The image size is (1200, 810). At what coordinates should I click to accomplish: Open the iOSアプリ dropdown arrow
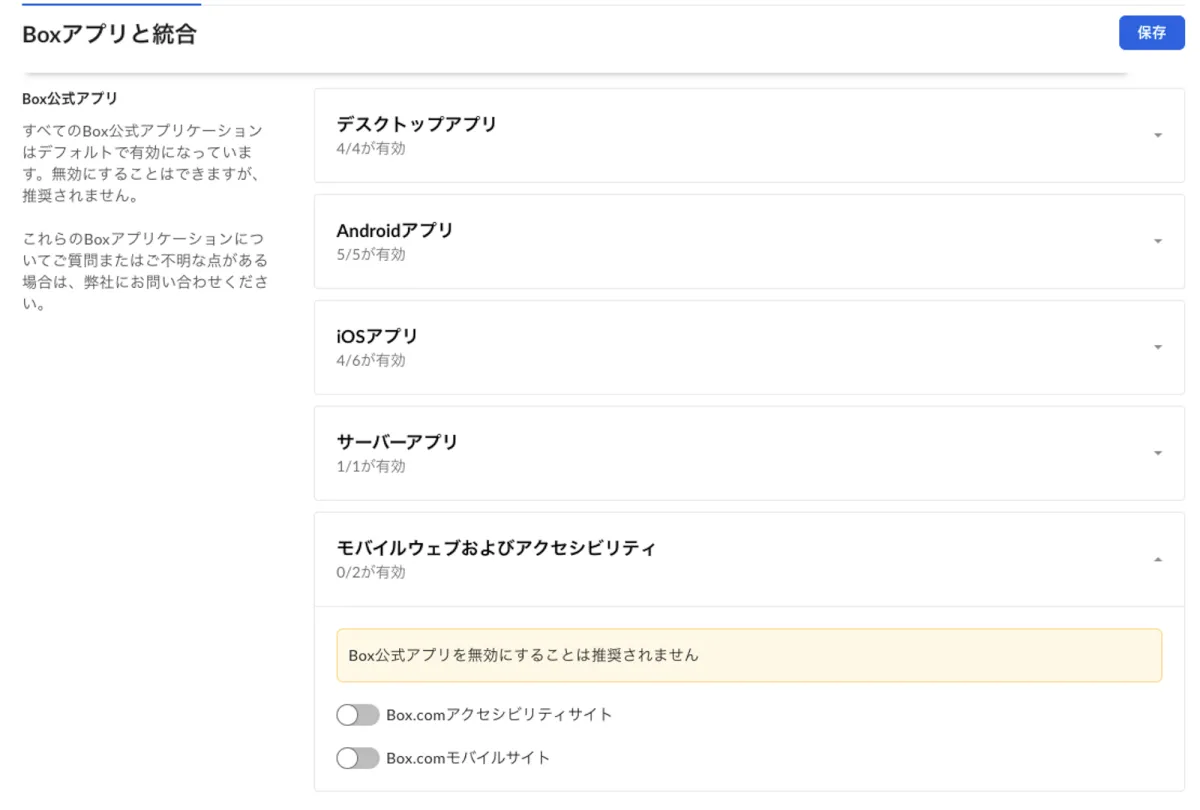[1158, 348]
